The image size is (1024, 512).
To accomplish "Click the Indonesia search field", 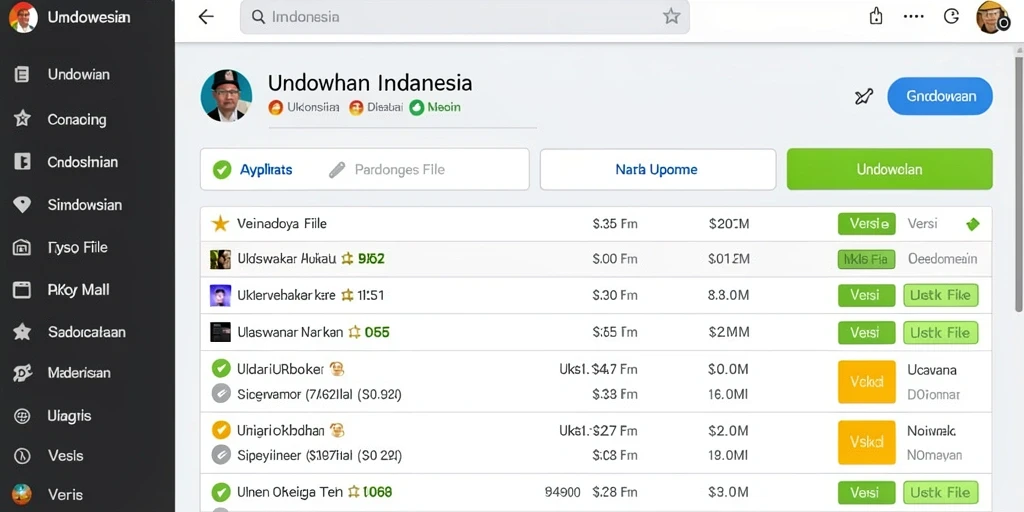I will (465, 17).
